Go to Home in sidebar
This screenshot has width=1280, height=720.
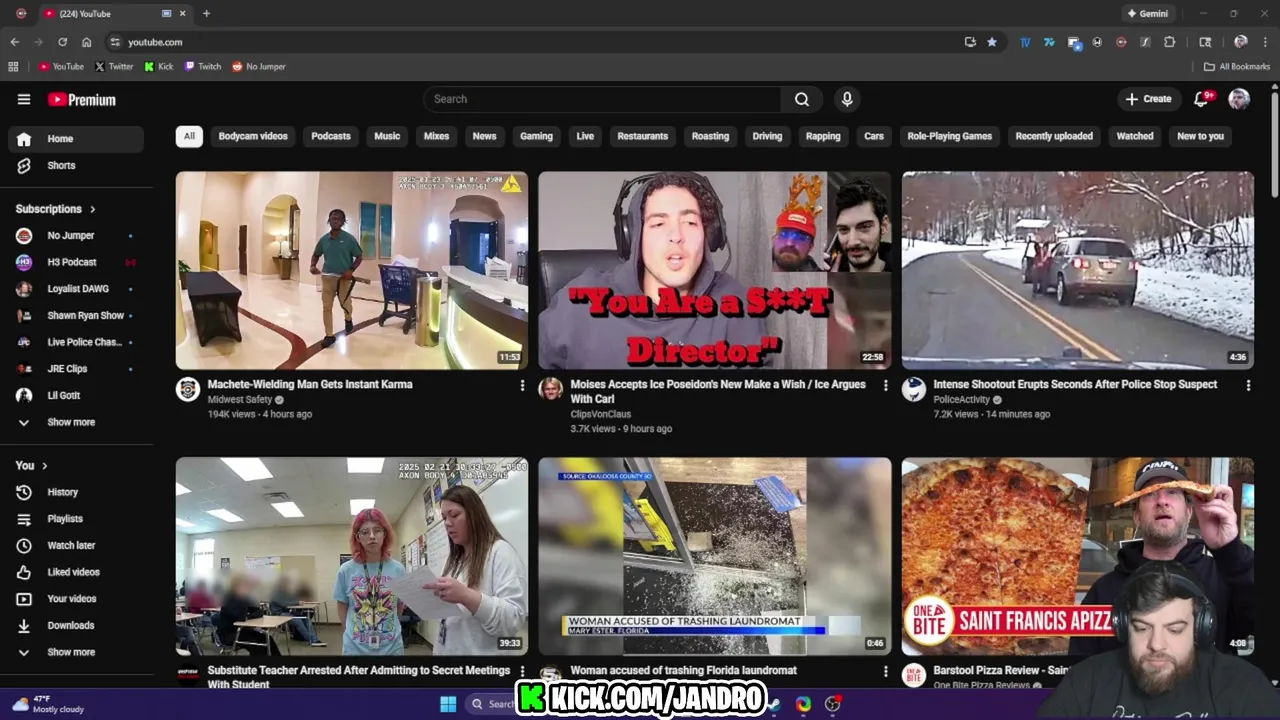(76, 139)
